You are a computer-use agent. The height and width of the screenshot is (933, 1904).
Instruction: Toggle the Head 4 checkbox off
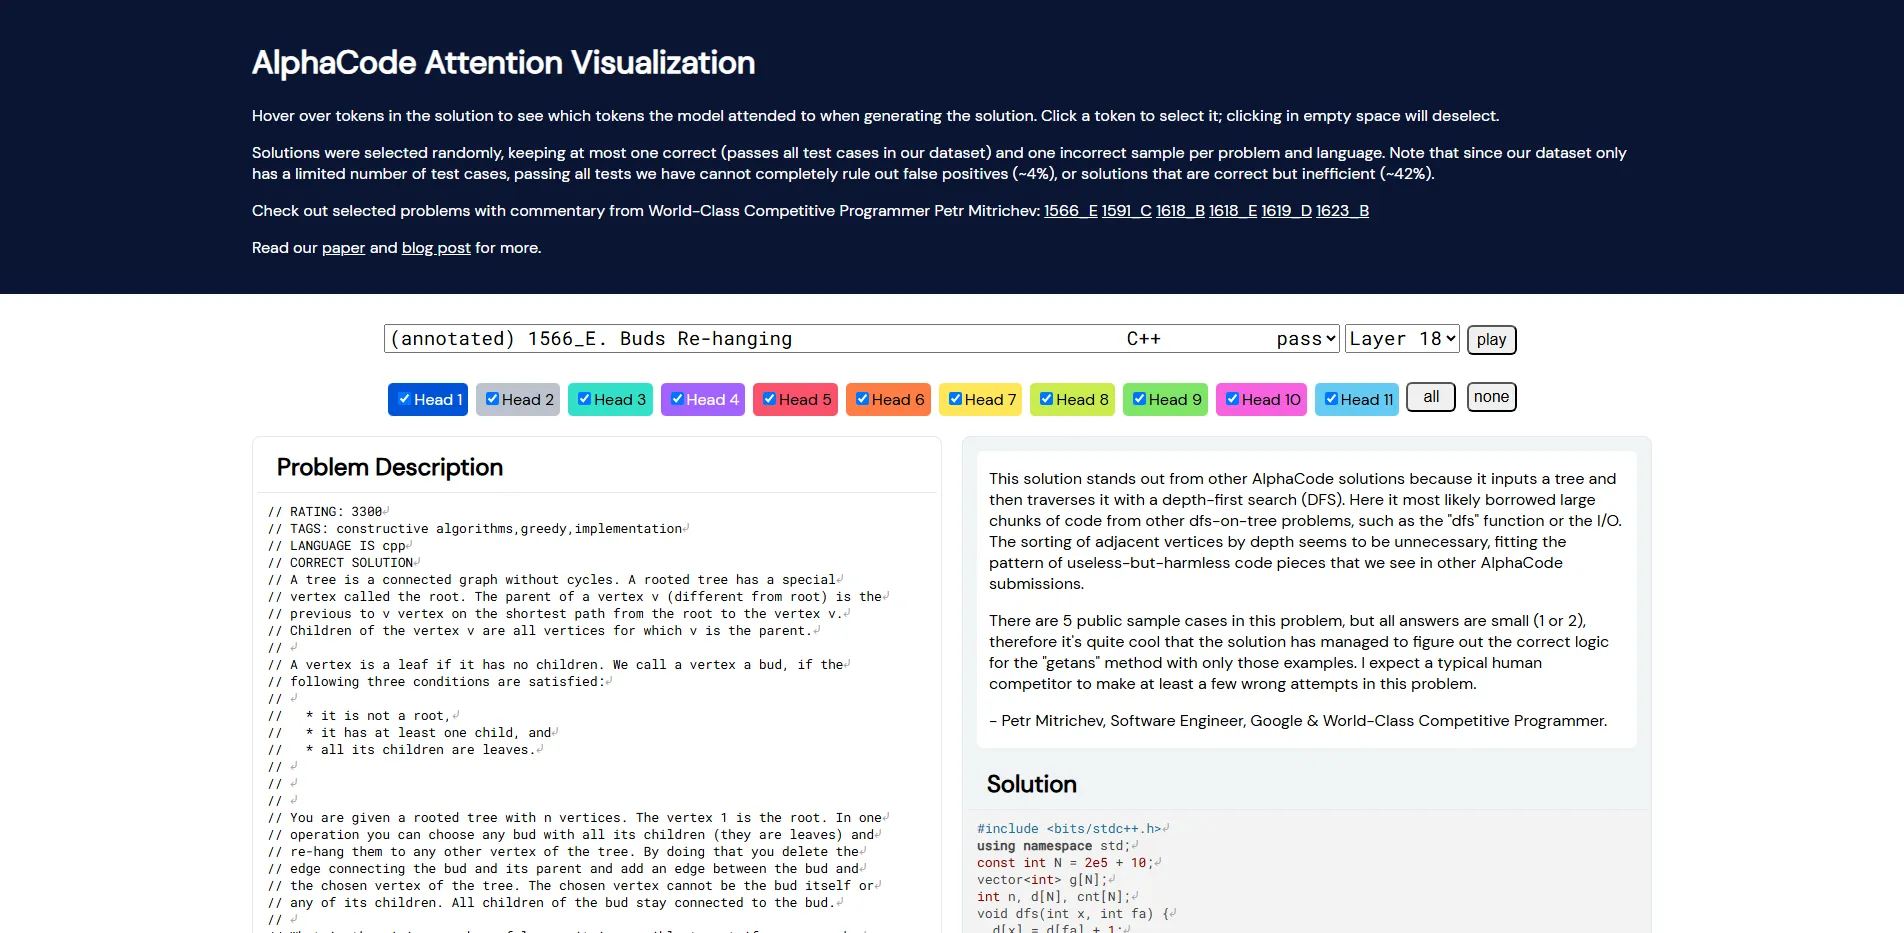tap(677, 399)
